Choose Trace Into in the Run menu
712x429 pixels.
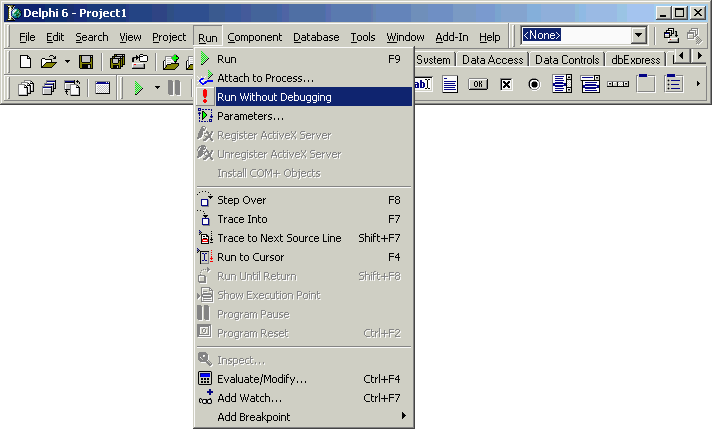(x=304, y=219)
